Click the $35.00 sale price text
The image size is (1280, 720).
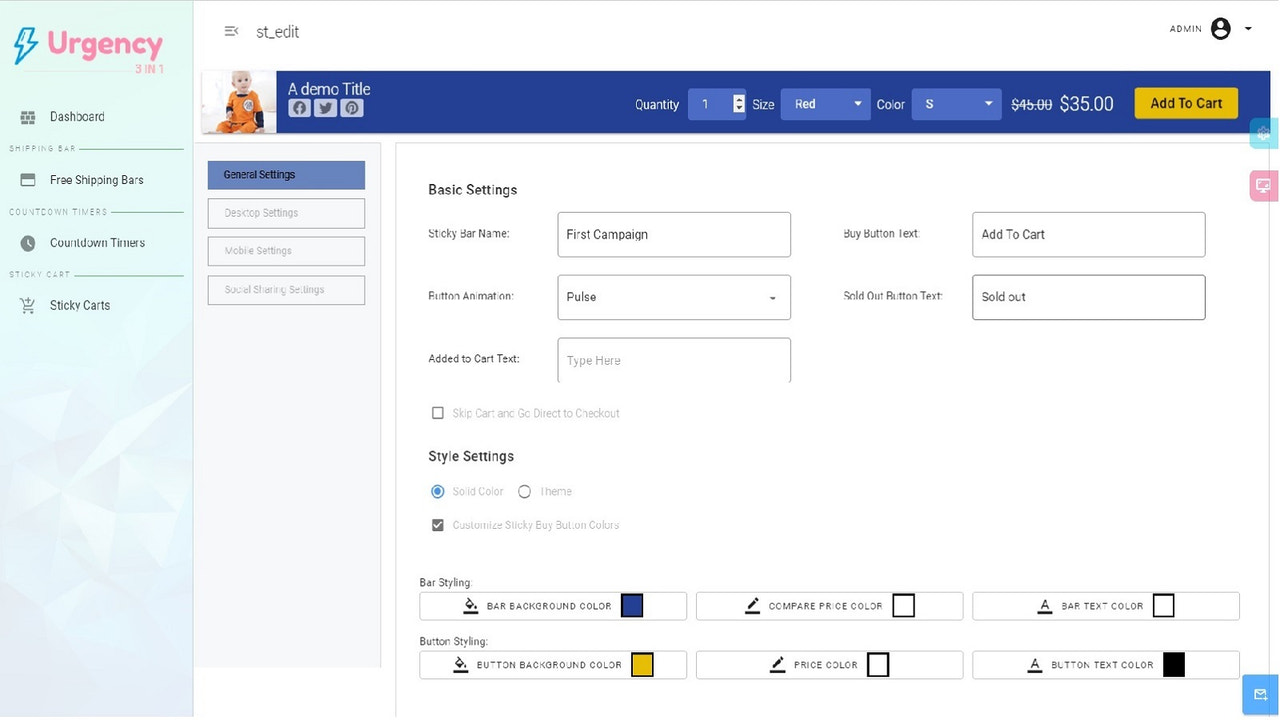[x=1086, y=104]
